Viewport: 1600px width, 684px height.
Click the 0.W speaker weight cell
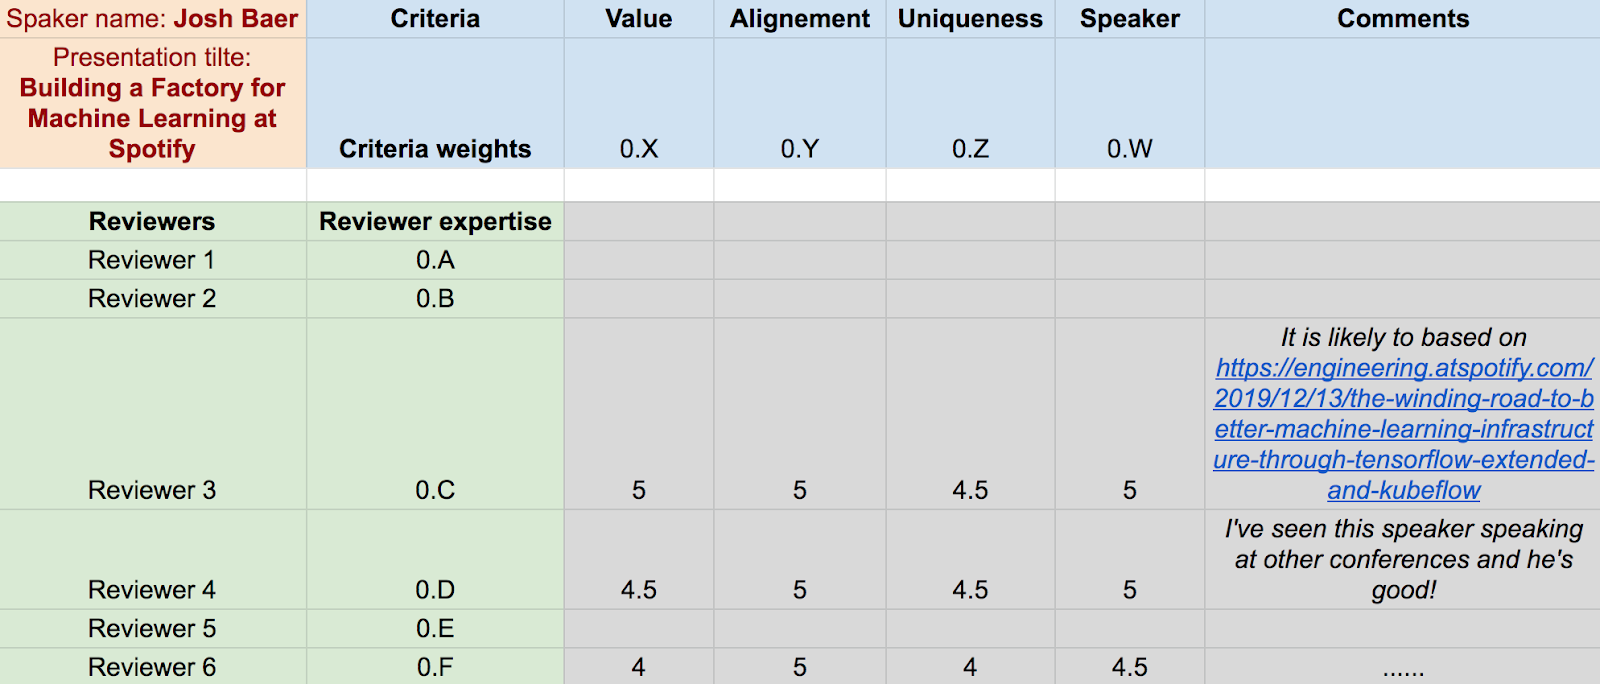(x=1129, y=149)
